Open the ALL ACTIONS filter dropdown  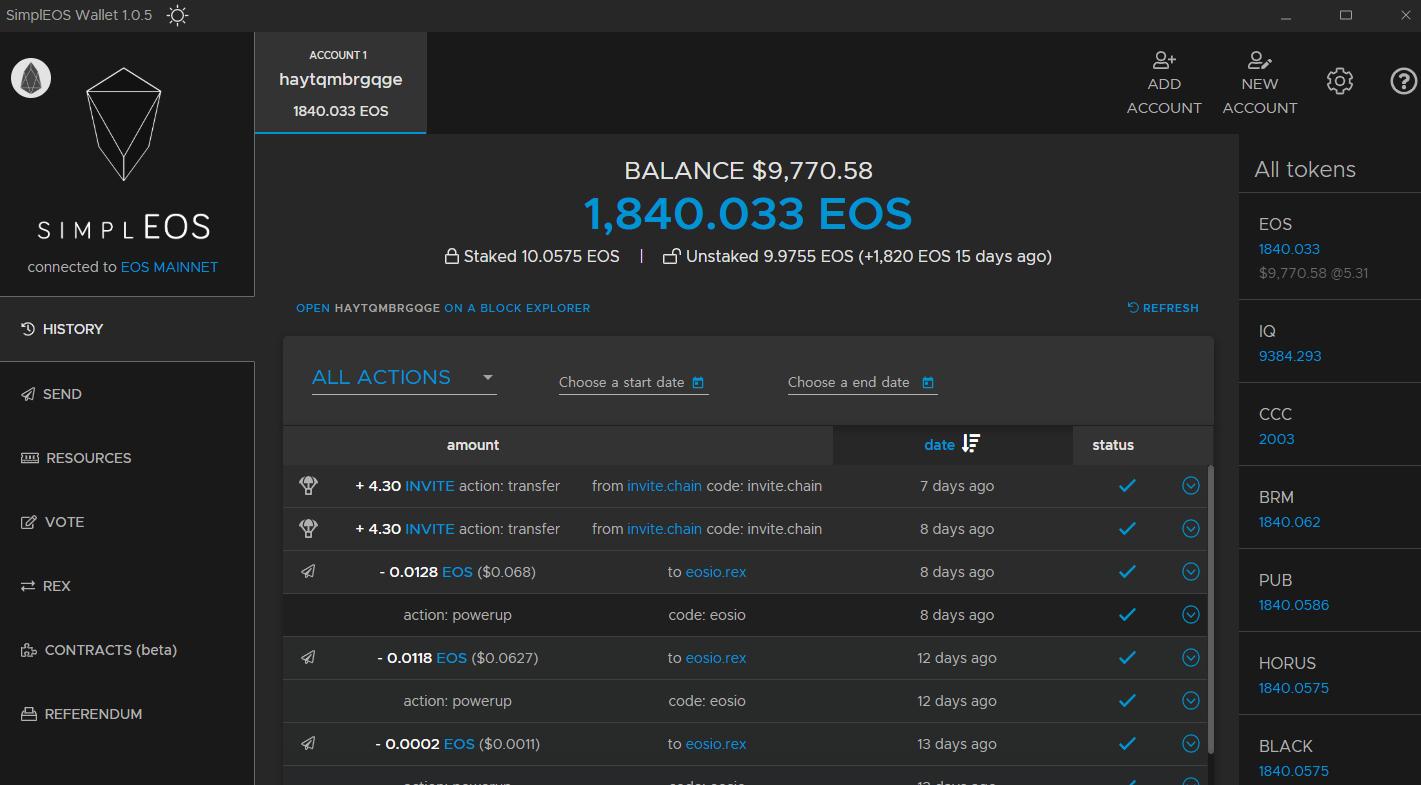[x=404, y=378]
